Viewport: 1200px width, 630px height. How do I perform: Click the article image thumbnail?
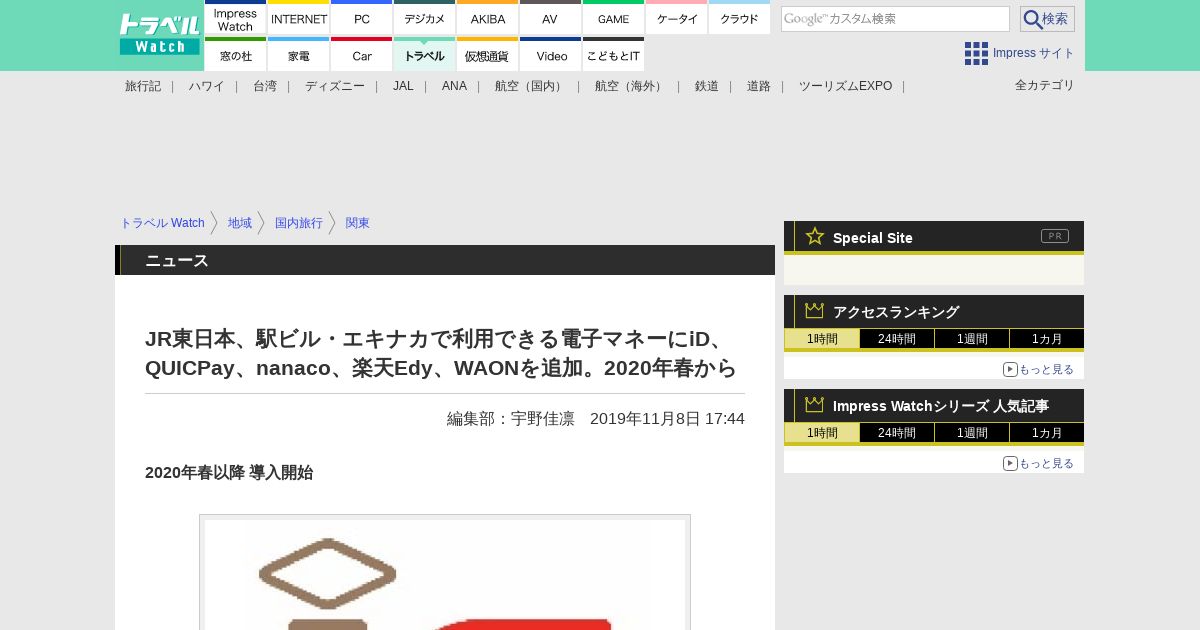[x=445, y=573]
